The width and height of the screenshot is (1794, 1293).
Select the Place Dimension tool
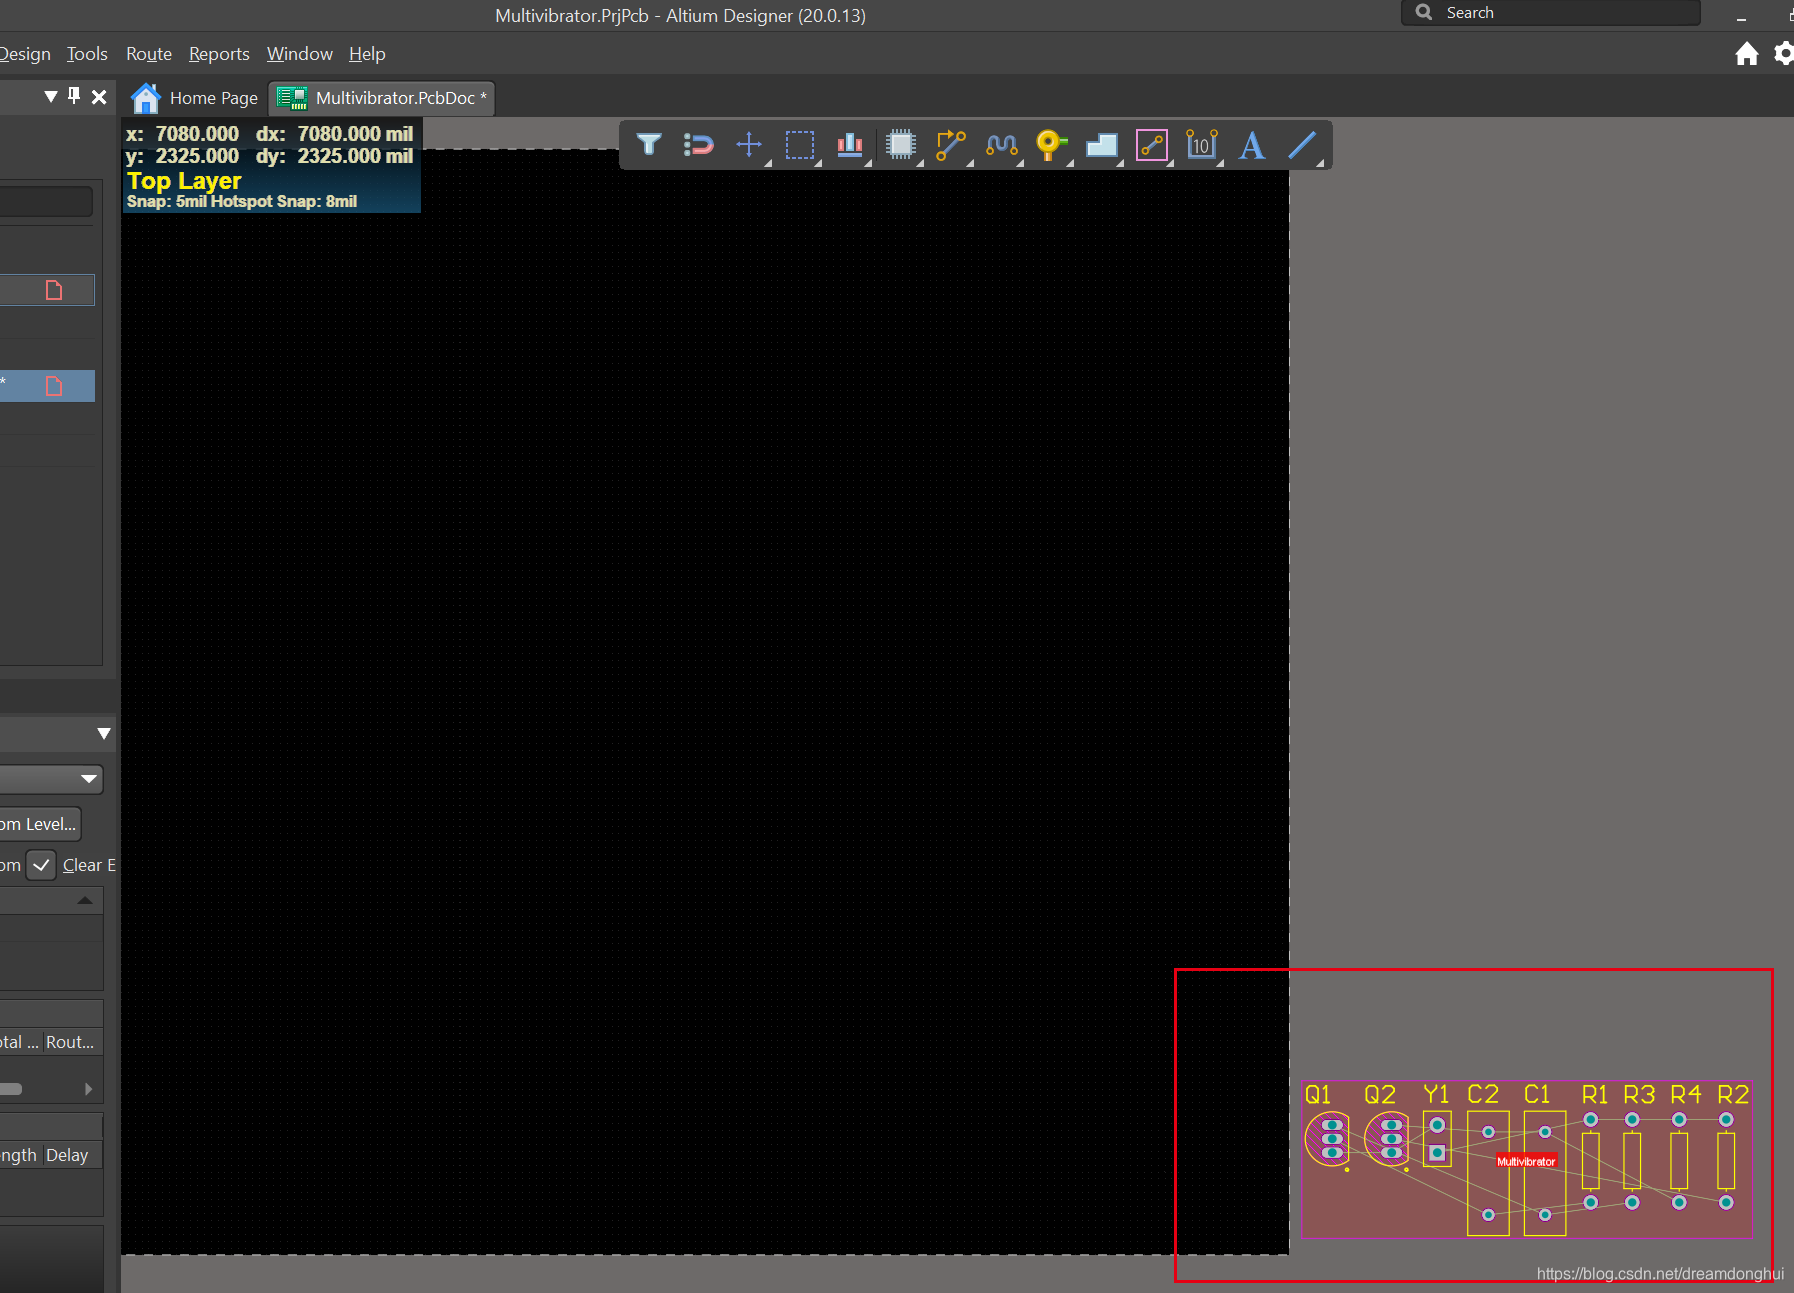[1202, 145]
